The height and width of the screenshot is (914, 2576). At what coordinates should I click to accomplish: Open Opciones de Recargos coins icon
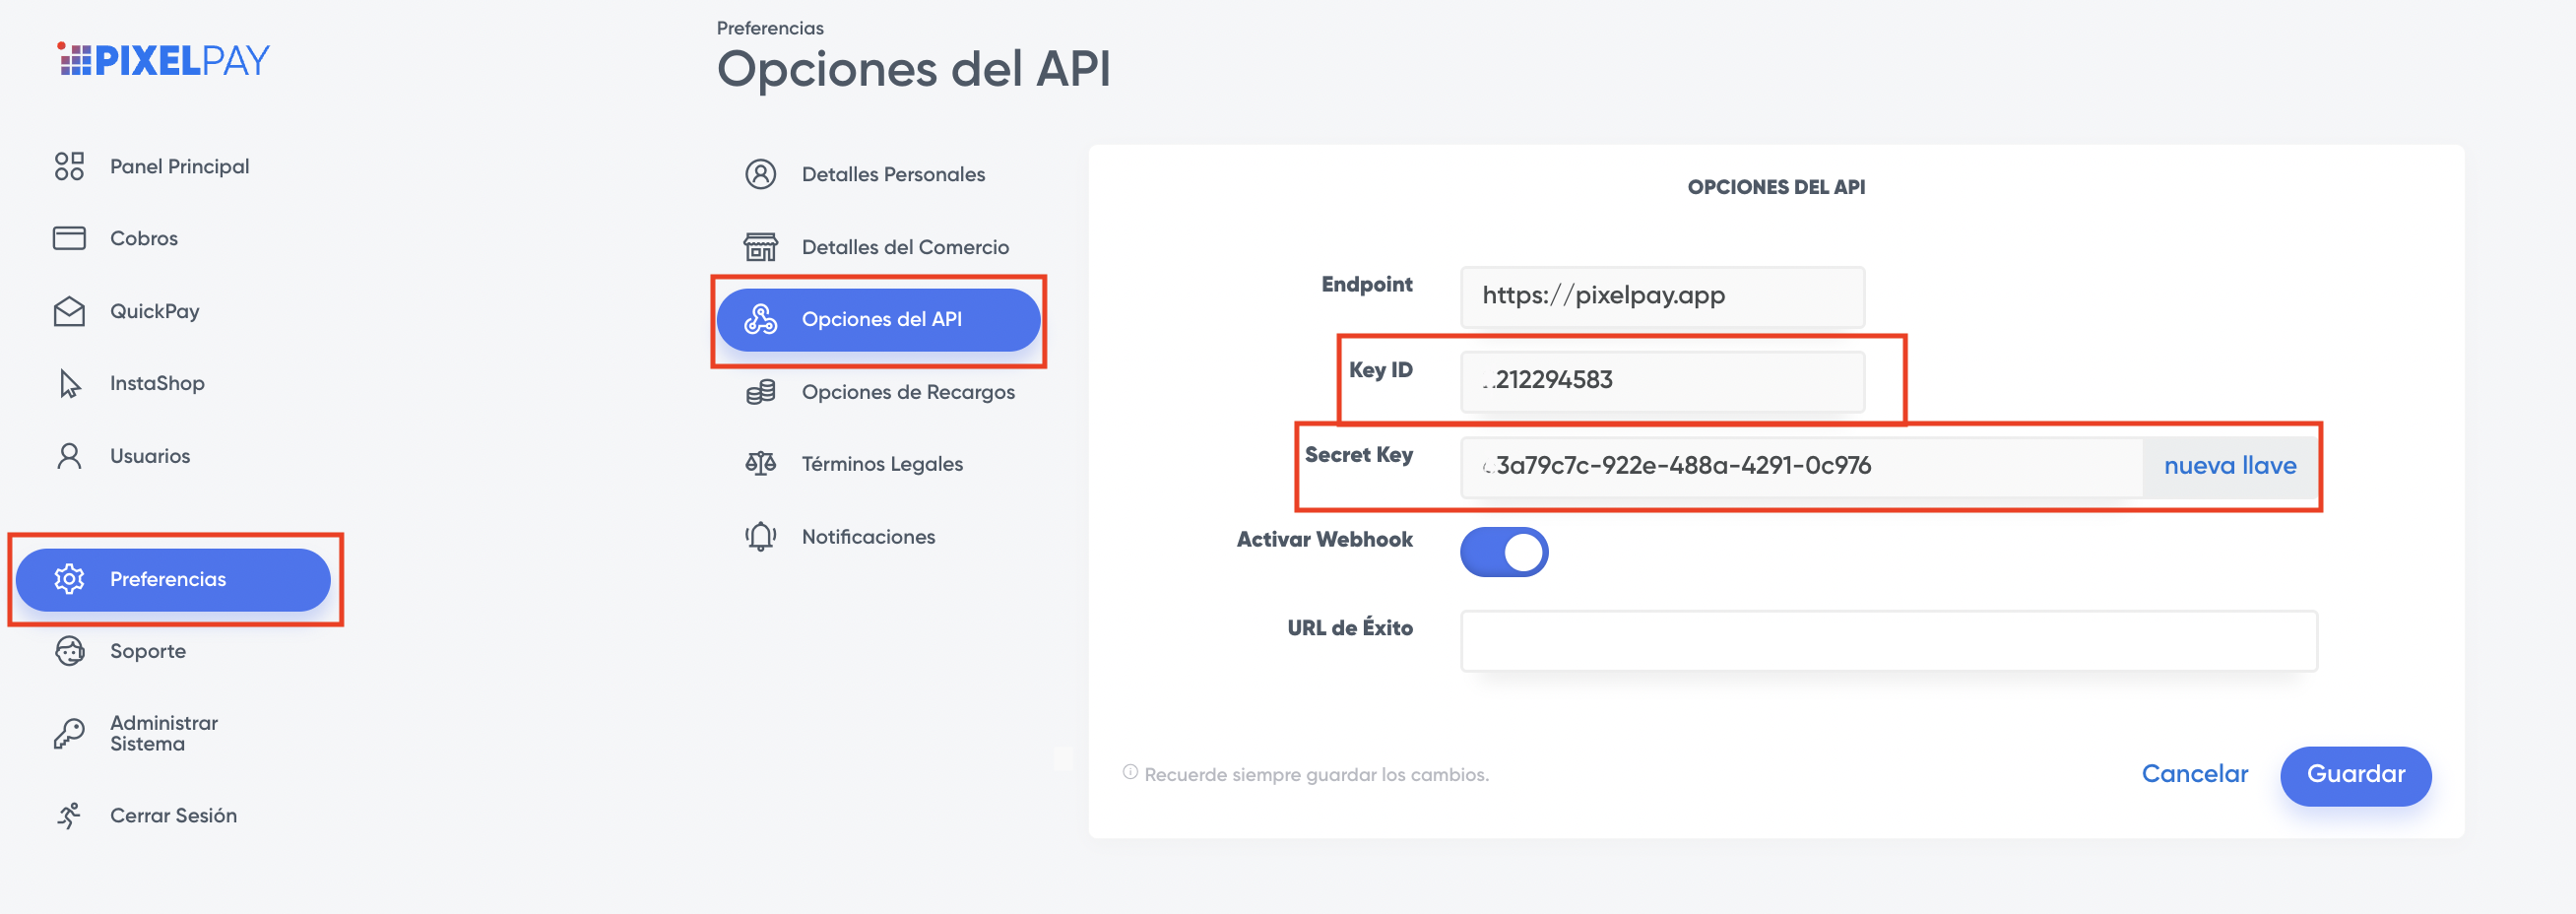point(761,392)
